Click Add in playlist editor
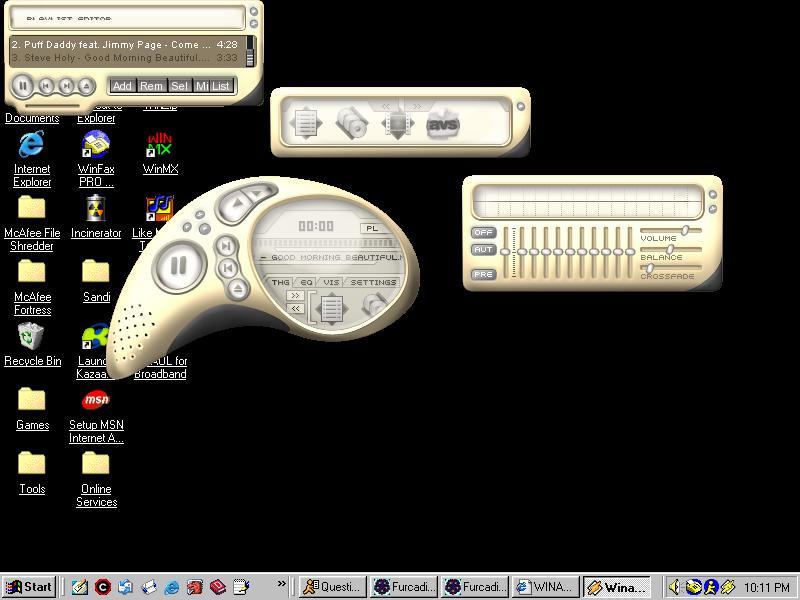The image size is (800, 600). click(122, 86)
